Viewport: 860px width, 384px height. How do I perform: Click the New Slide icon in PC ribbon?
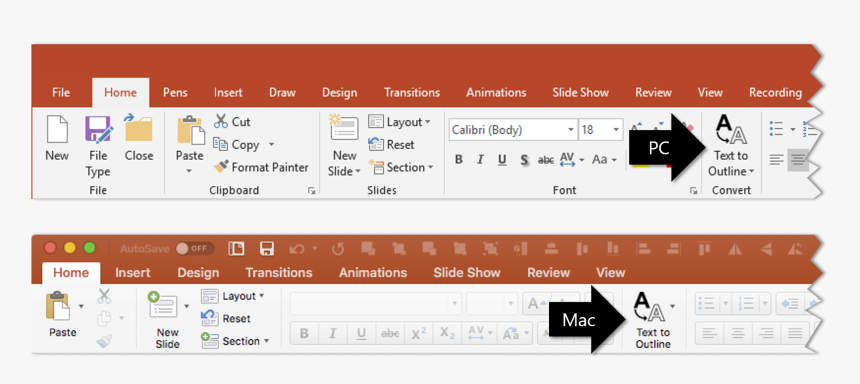[x=344, y=128]
